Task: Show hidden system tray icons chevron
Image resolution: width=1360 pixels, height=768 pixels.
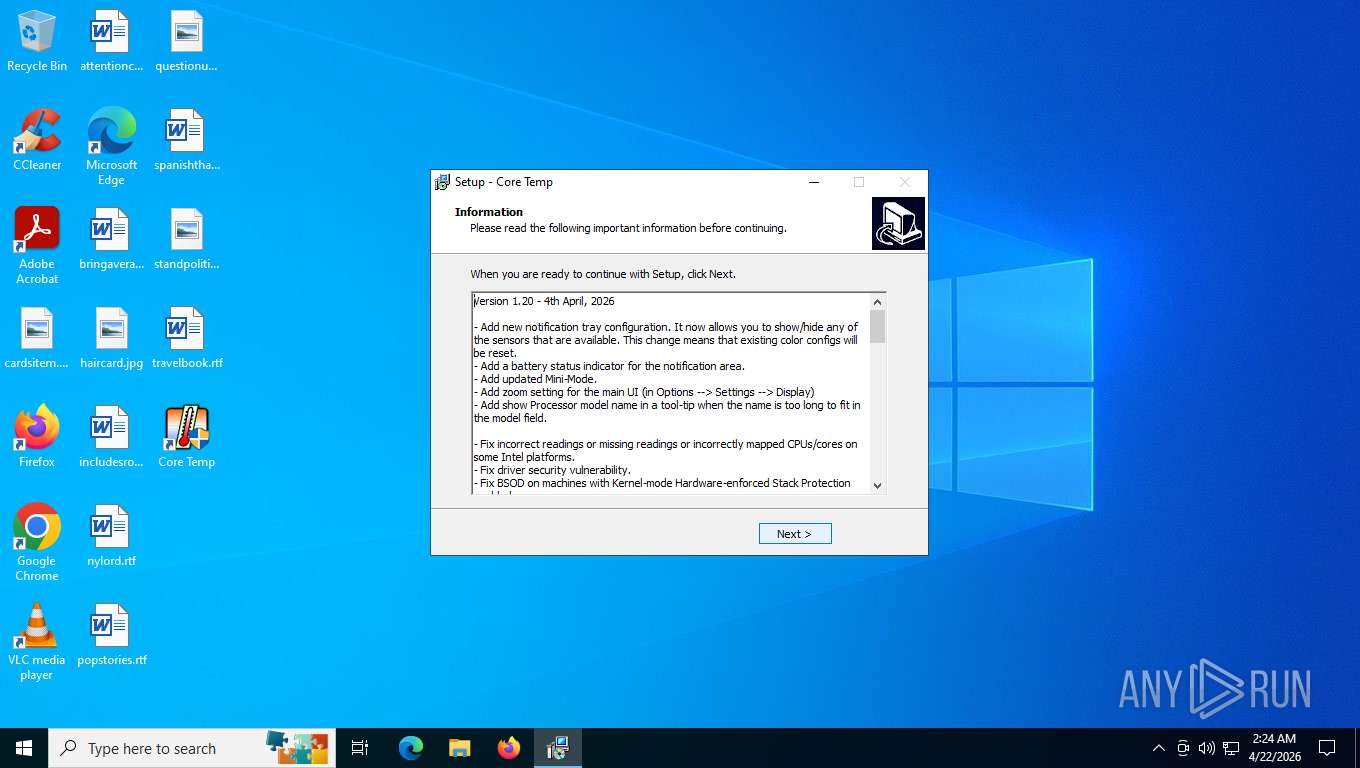Action: pos(1159,748)
